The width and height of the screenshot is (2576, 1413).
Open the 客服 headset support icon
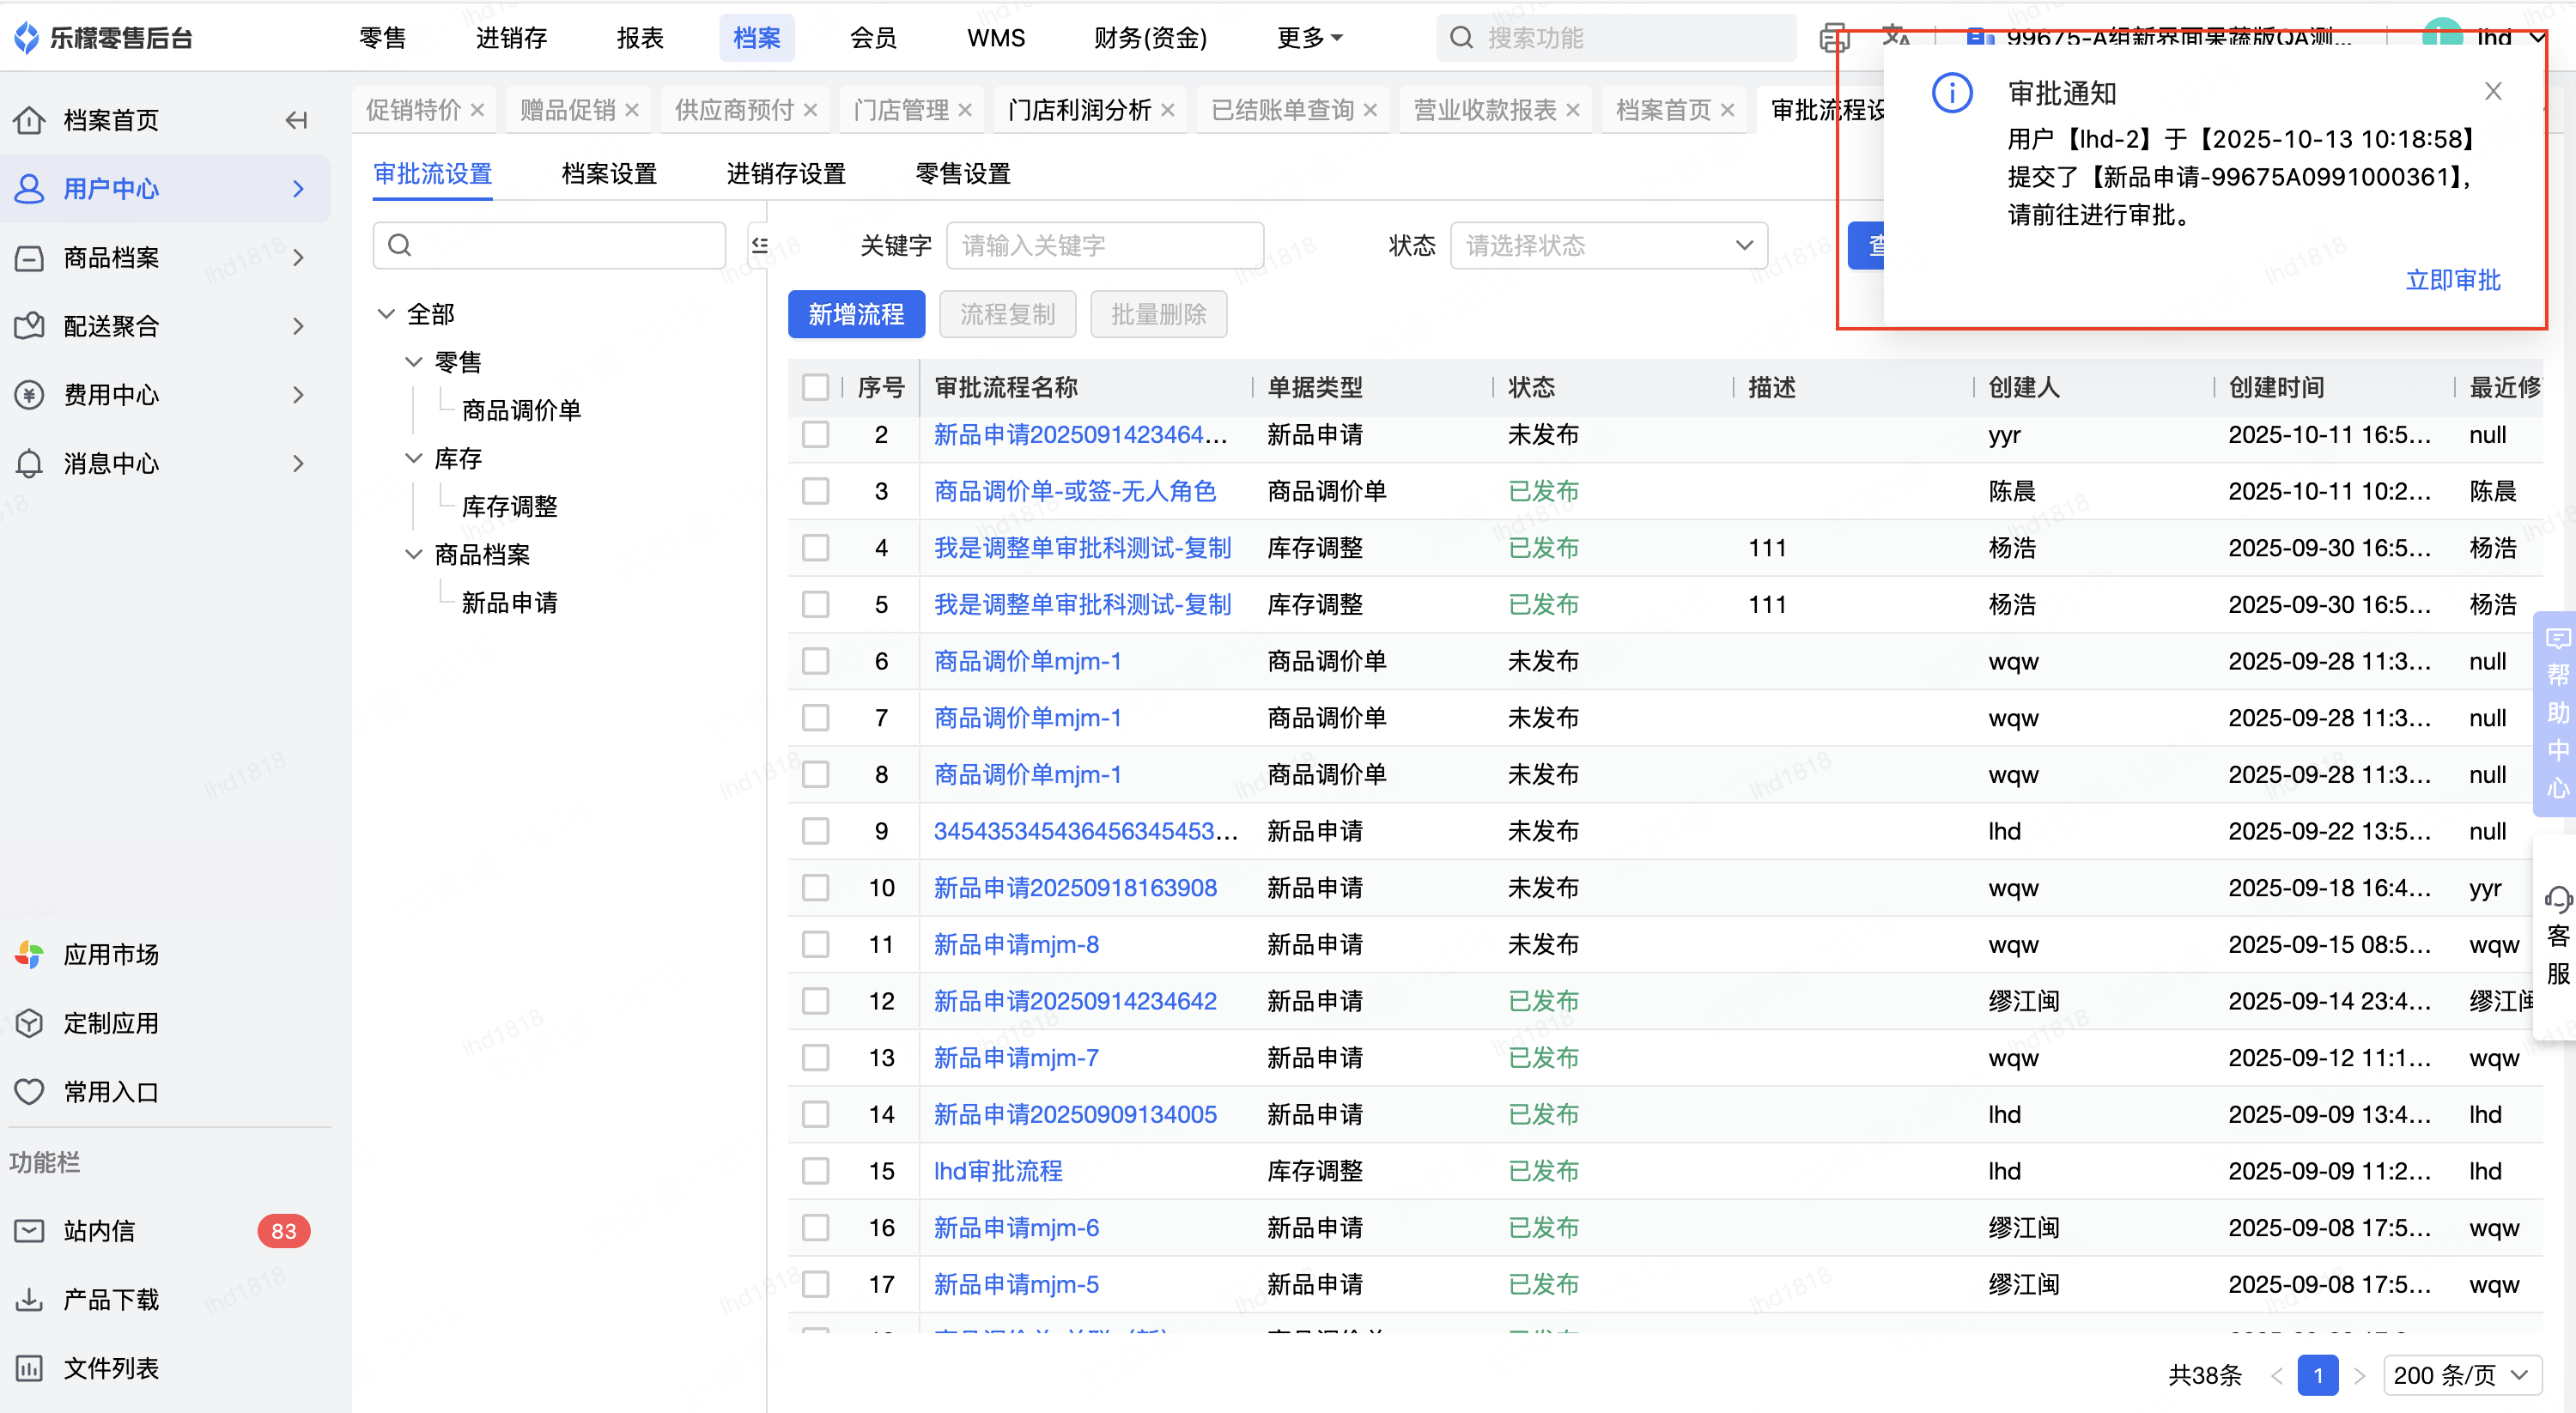pos(2558,899)
